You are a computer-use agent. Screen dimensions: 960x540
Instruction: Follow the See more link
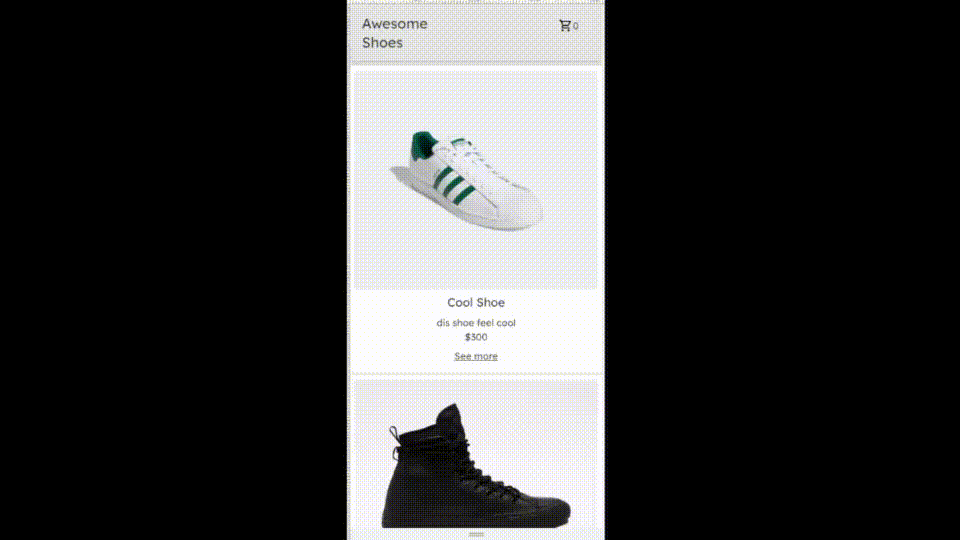point(476,356)
